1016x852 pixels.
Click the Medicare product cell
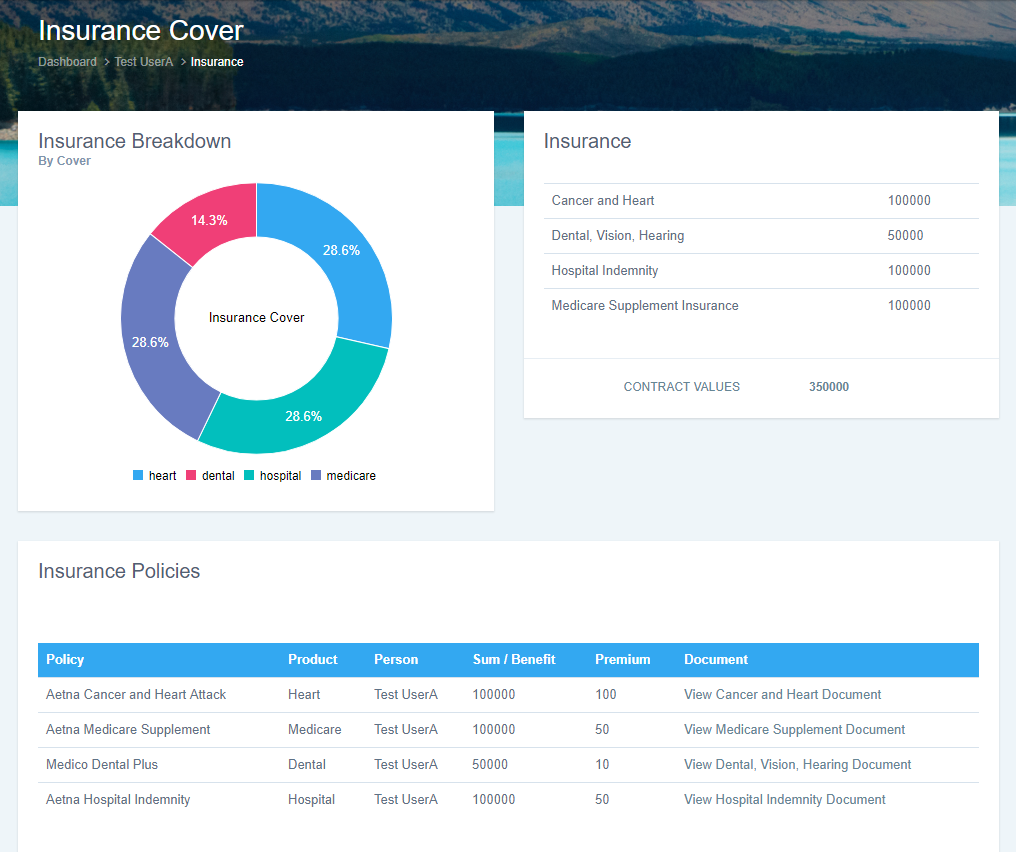click(x=314, y=730)
